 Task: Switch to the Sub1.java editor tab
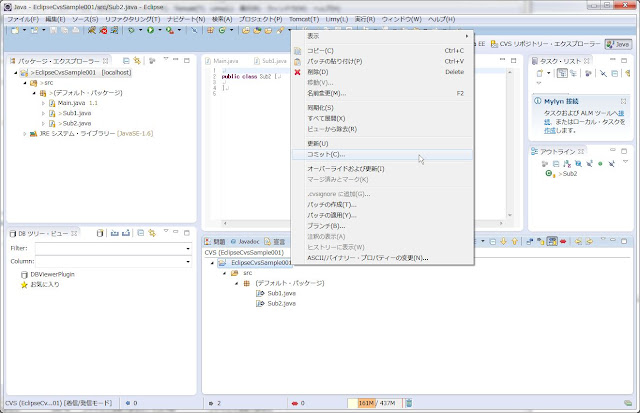coord(270,61)
